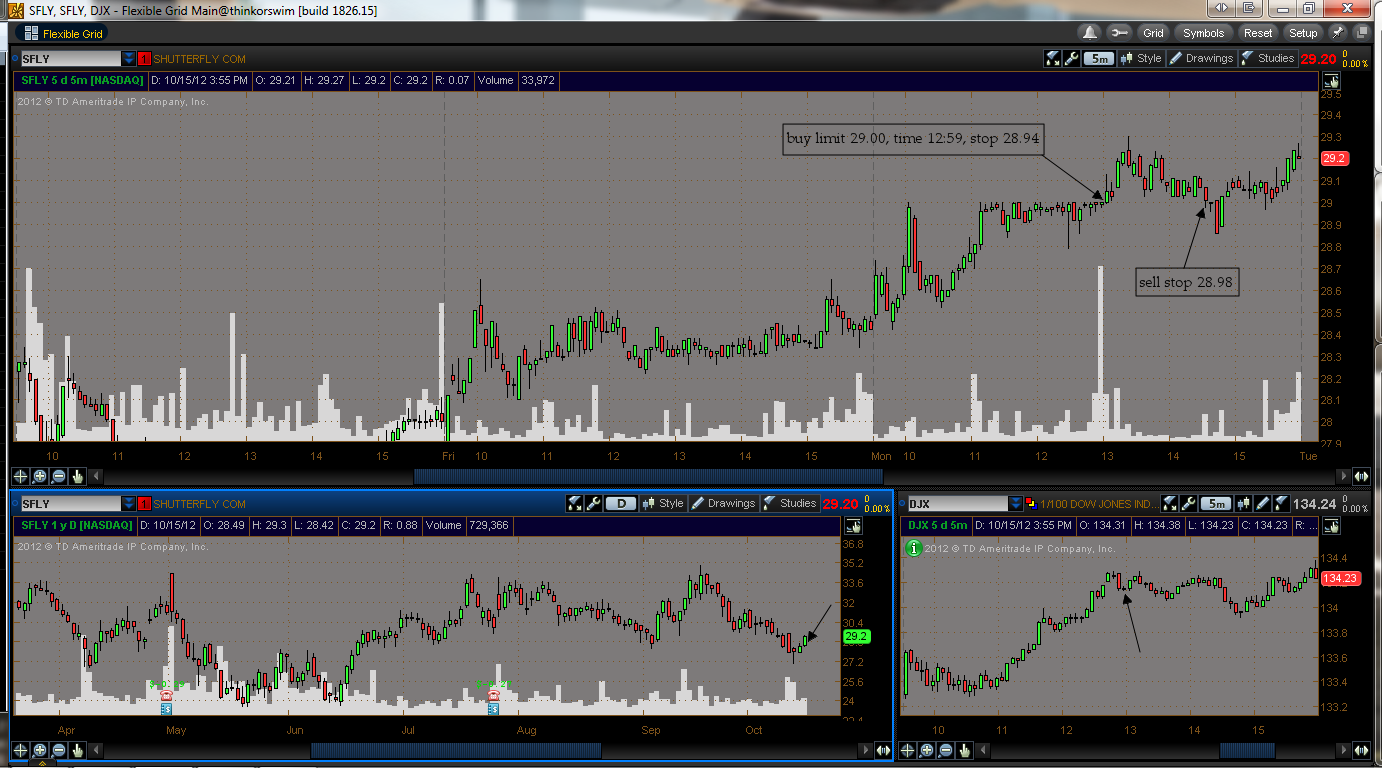This screenshot has width=1382, height=768.
Task: Change the 5m timeframe in DJX chart
Action: pos(1215,503)
